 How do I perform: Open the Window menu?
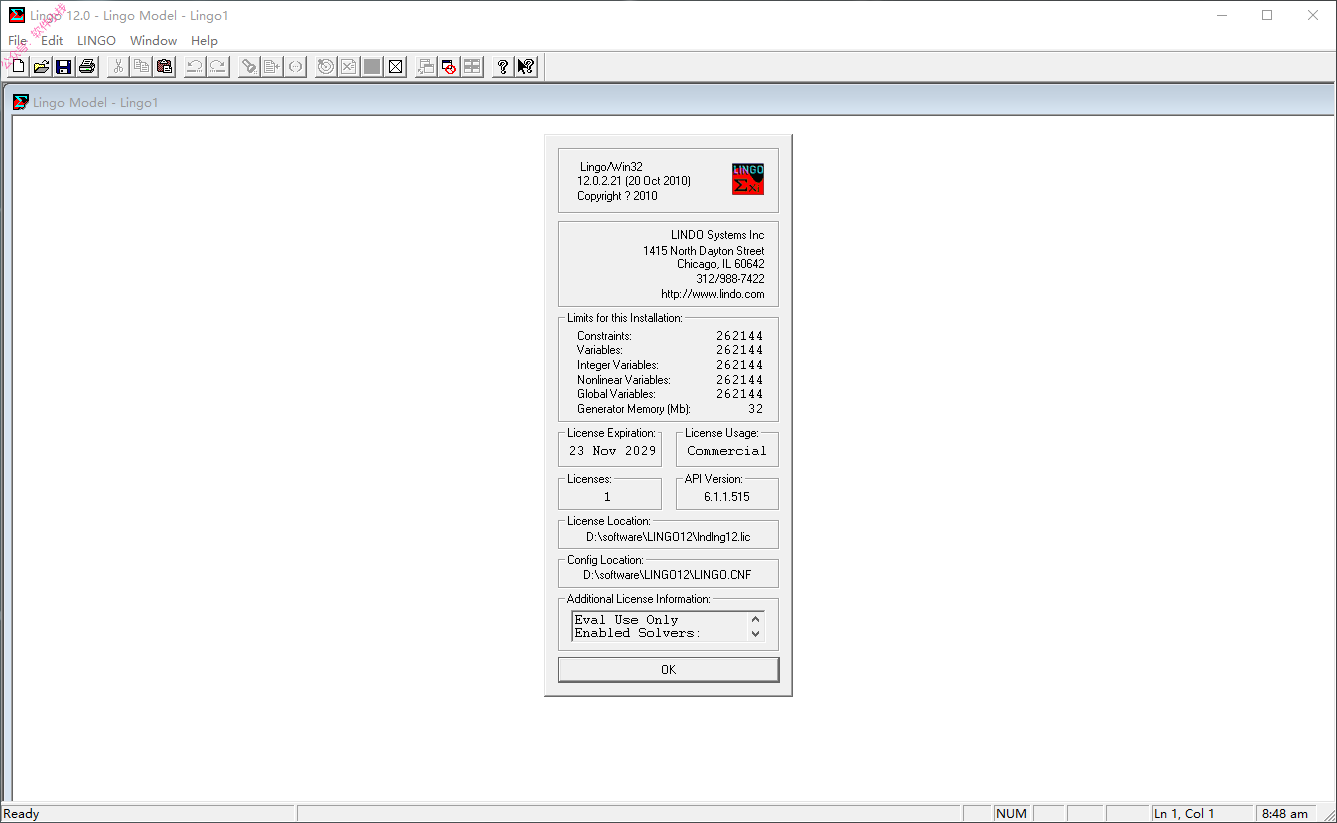(153, 41)
